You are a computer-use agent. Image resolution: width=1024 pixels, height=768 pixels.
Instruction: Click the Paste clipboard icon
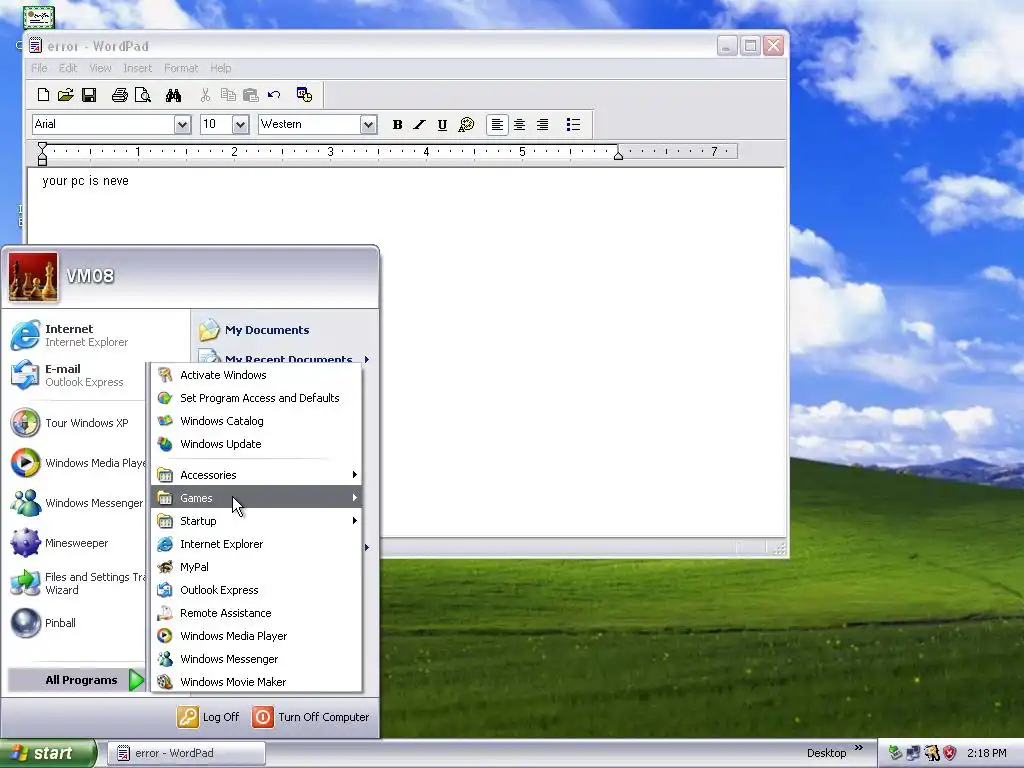point(251,95)
